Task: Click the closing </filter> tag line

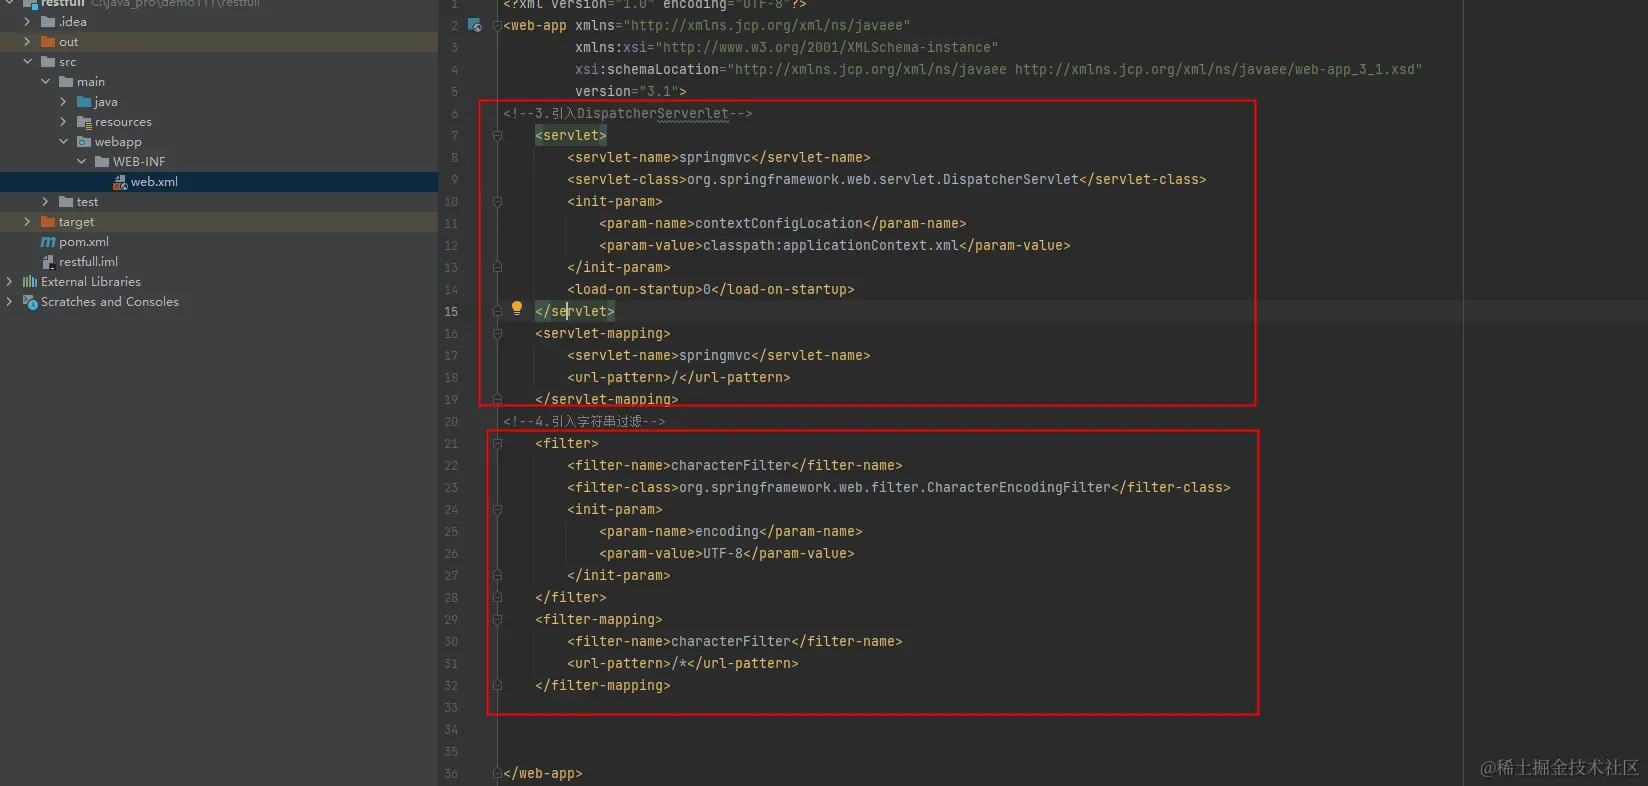Action: pos(570,598)
